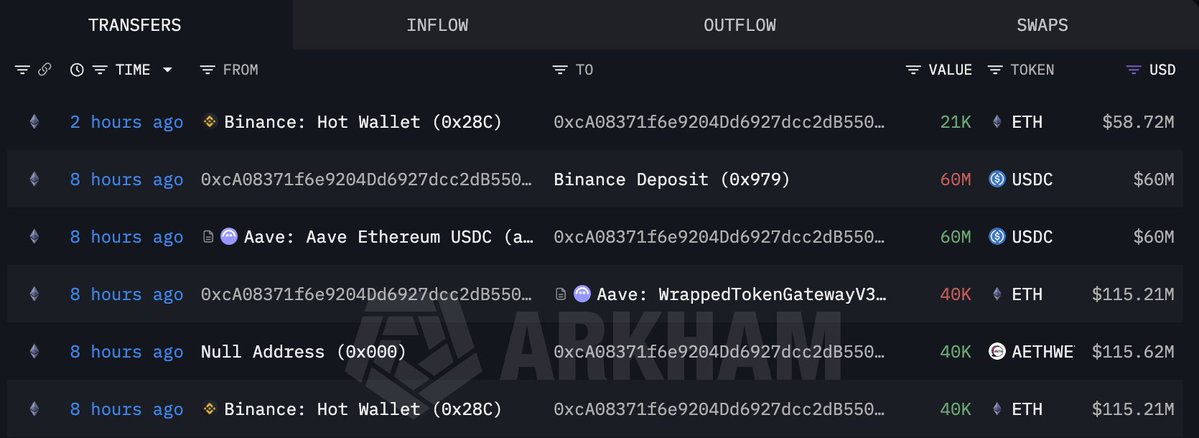Open the TO column filter
Viewport: 1199px width, 438px height.
tap(558, 70)
